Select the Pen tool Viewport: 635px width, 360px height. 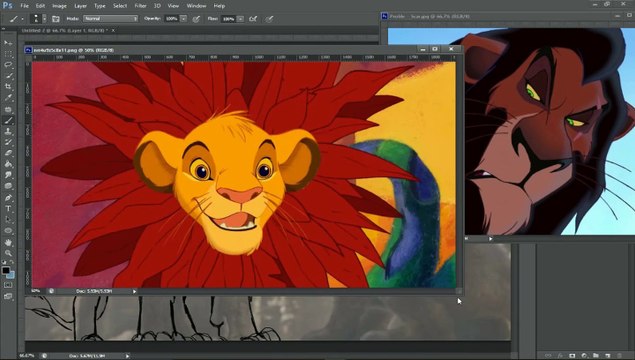8,198
